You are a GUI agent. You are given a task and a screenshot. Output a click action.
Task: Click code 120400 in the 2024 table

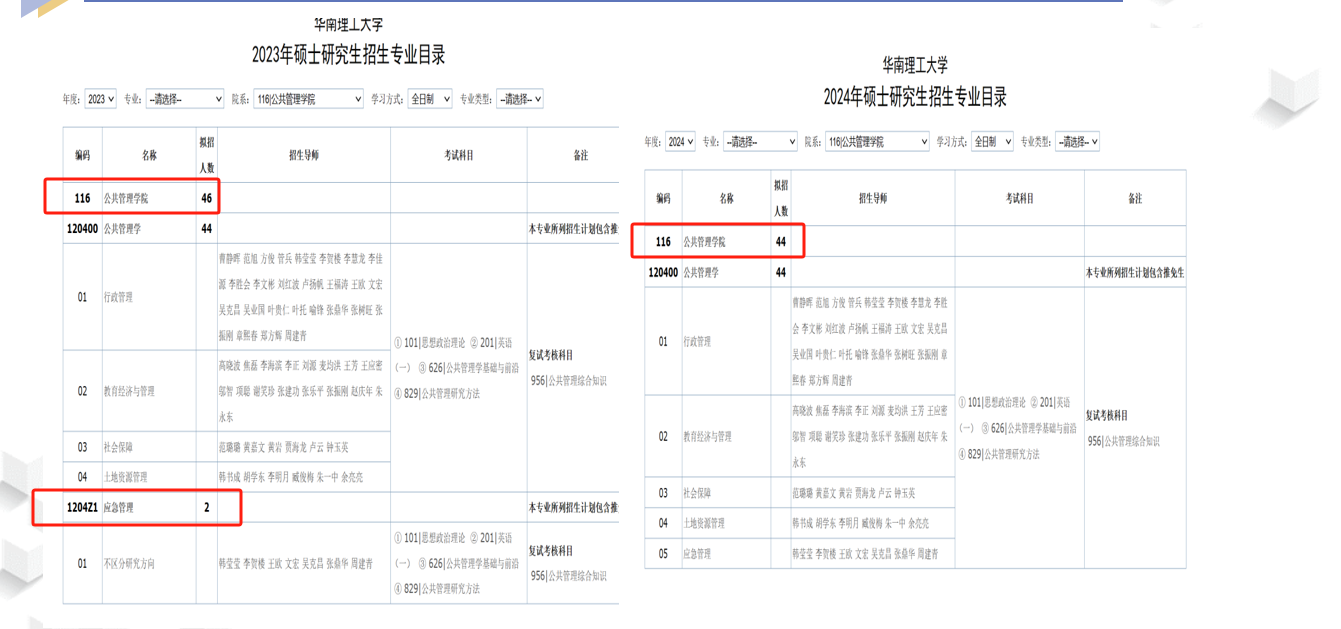pos(663,272)
